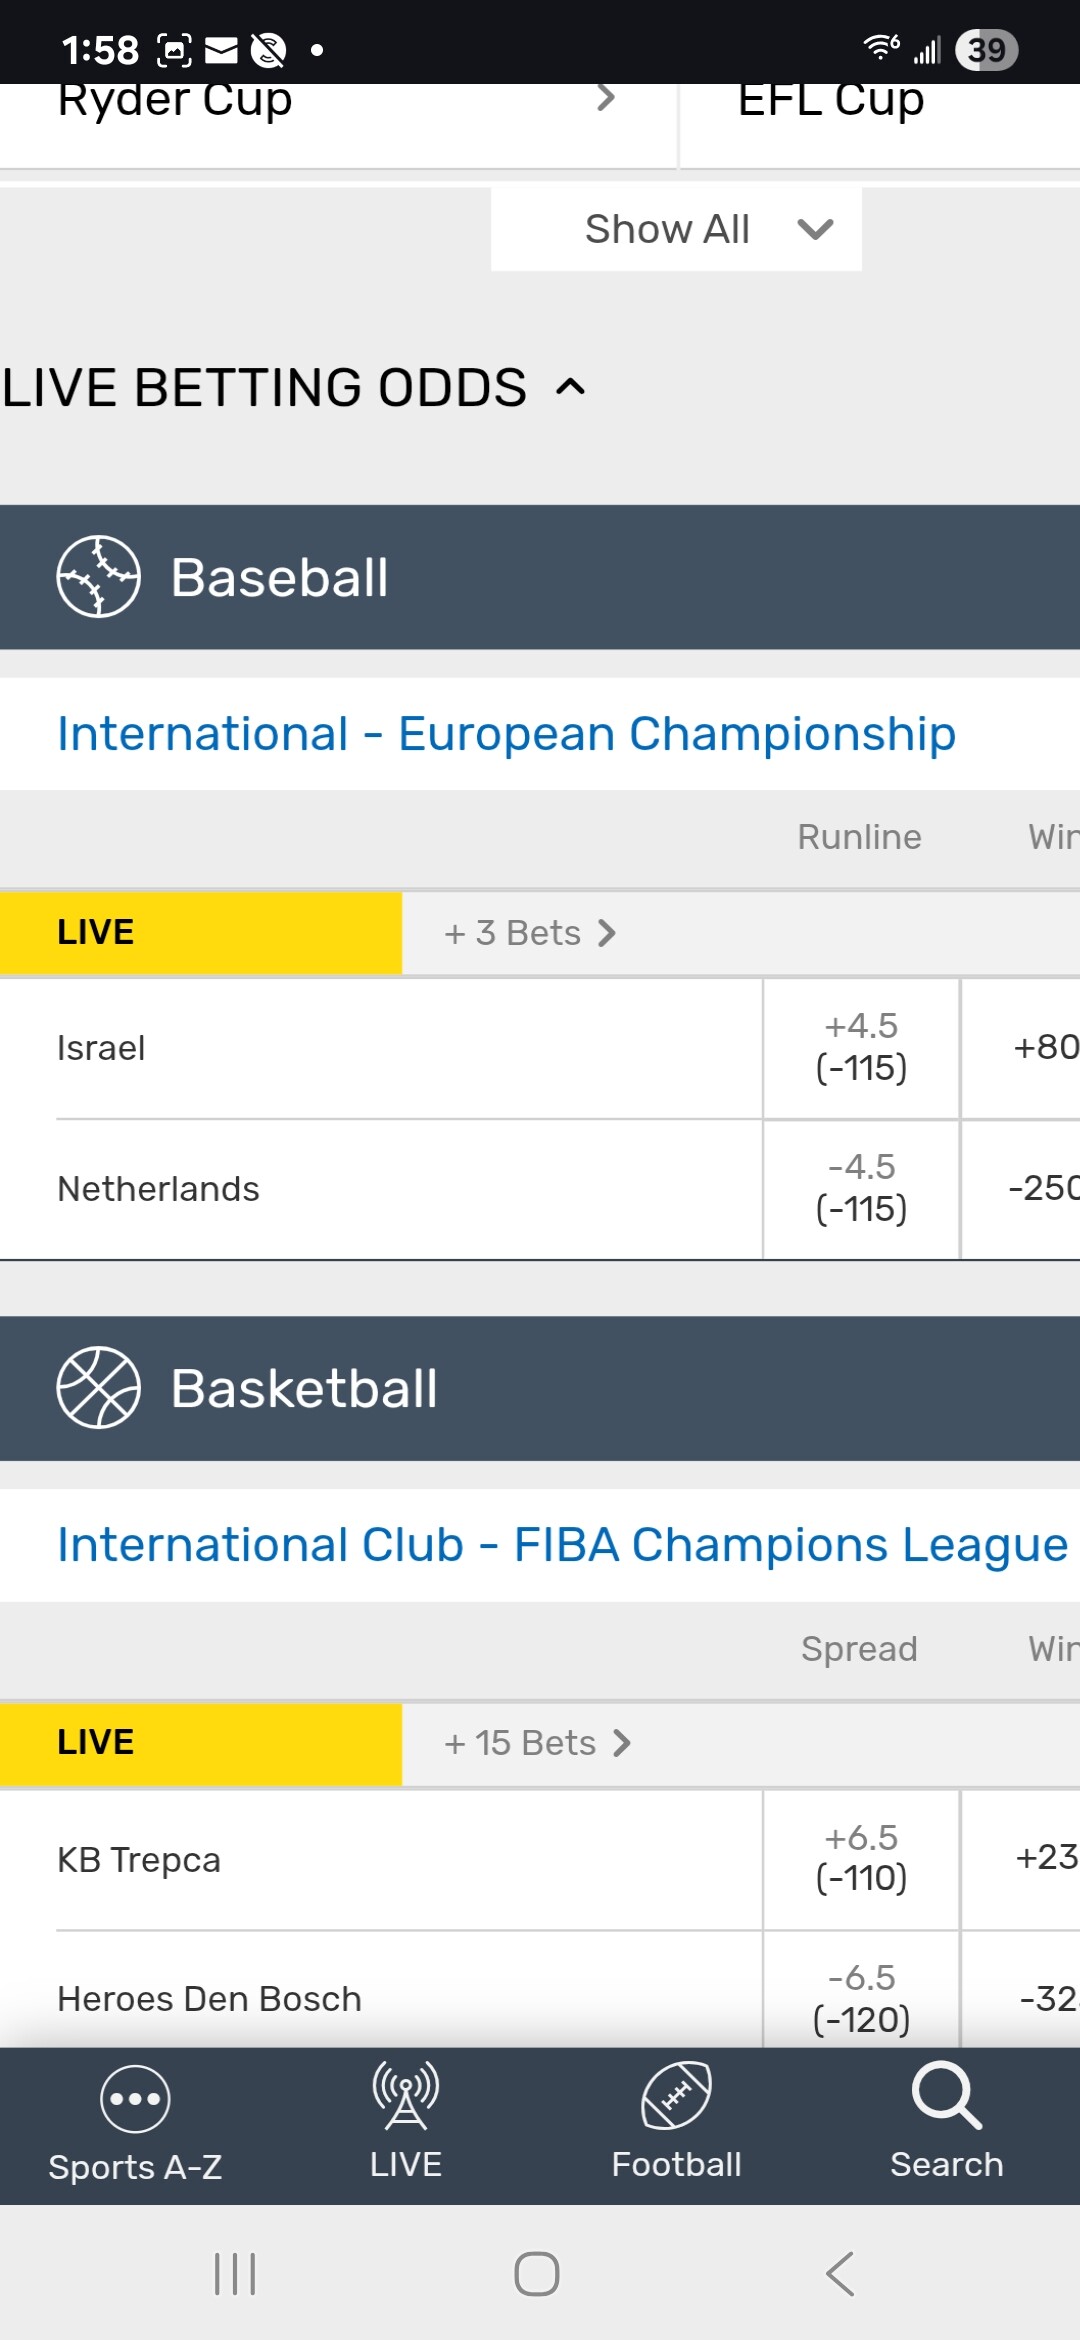Select Israel +4.5 runline odds
Viewport: 1080px width, 2340px height.
tap(861, 1048)
